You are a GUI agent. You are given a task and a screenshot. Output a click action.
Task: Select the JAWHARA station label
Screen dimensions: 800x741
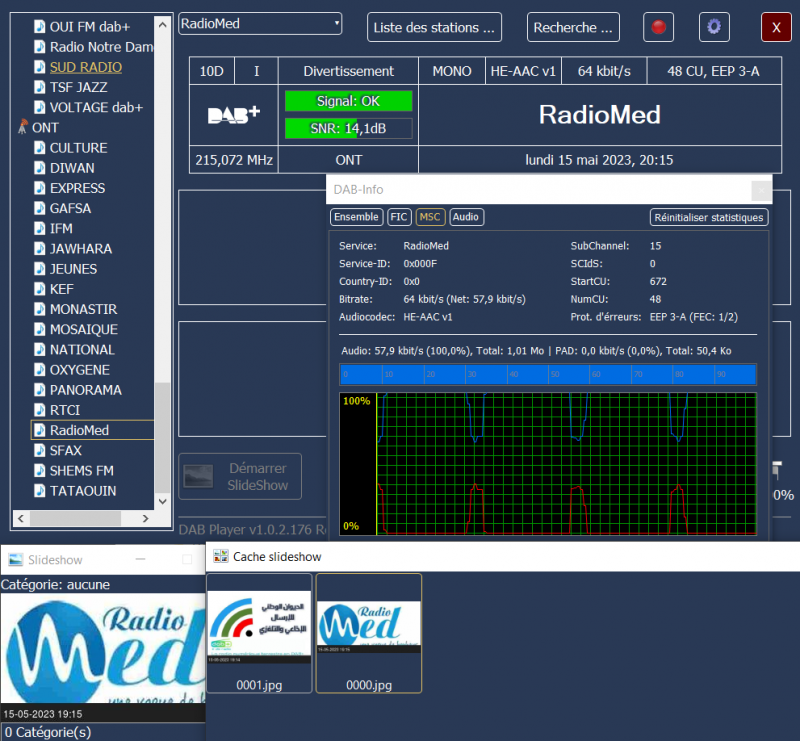pyautogui.click(x=81, y=249)
